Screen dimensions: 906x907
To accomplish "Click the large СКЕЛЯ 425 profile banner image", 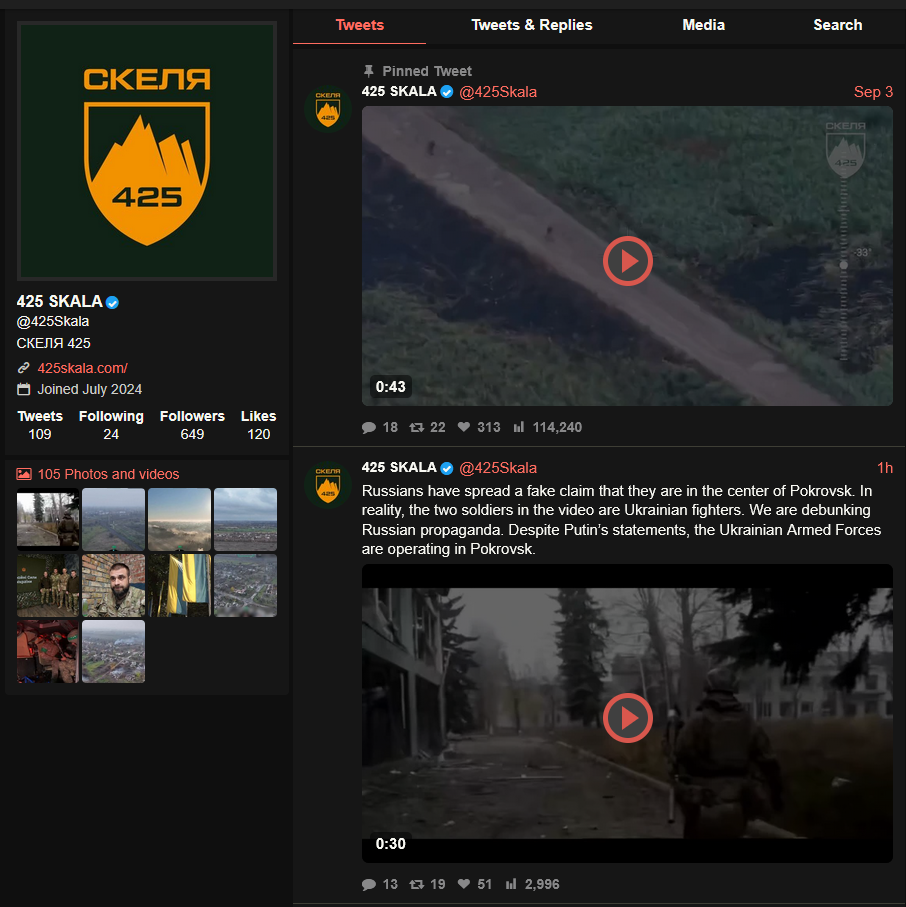I will coord(147,151).
